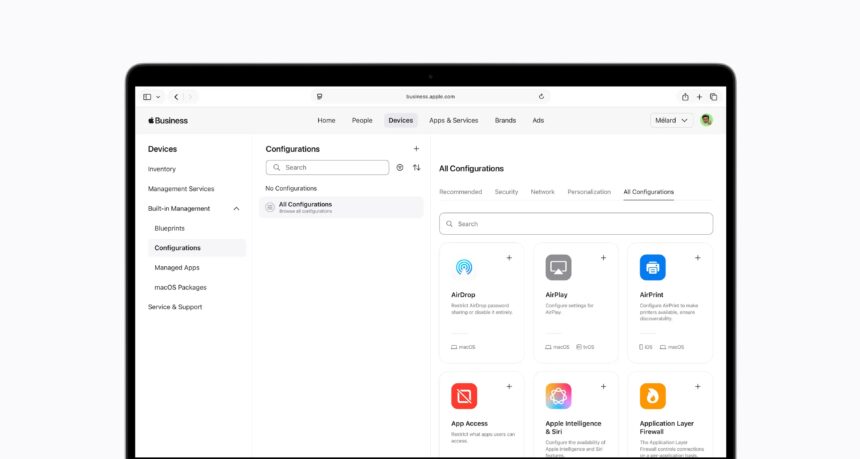Click the Apple Business logo
Viewport: 860px width, 459px height.
click(168, 121)
